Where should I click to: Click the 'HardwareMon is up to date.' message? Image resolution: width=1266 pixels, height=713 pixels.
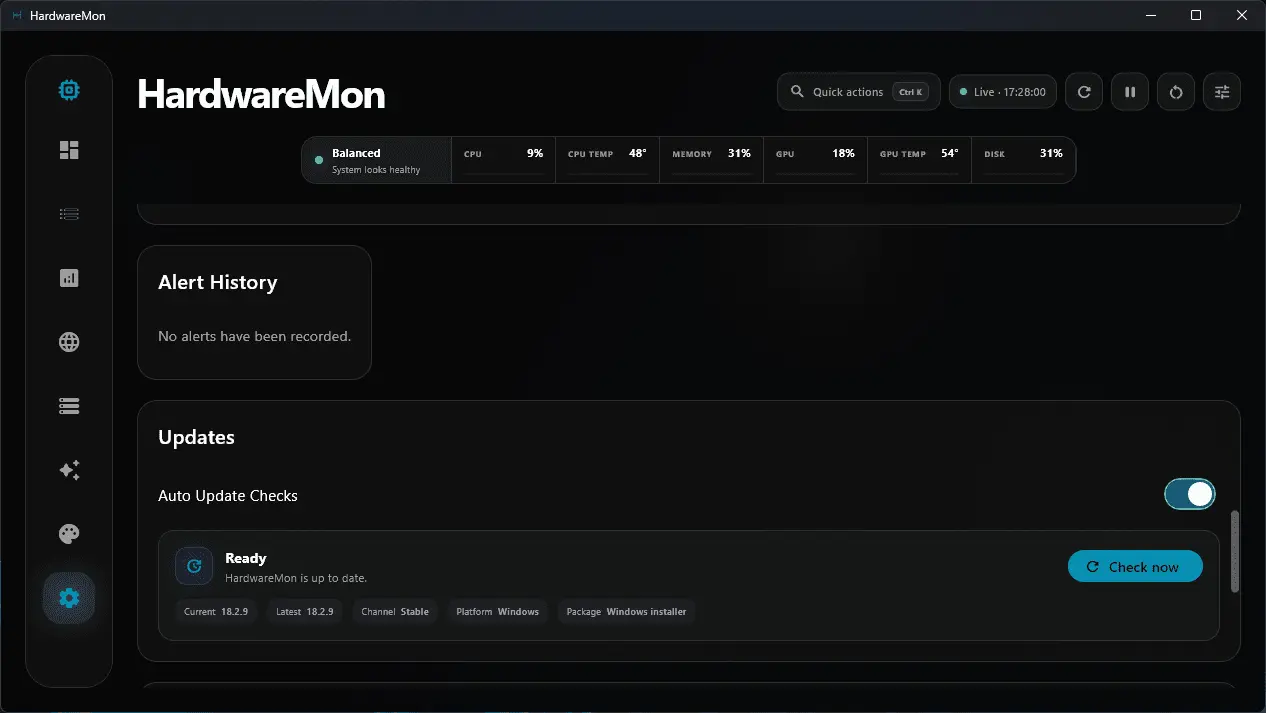pyautogui.click(x=296, y=578)
